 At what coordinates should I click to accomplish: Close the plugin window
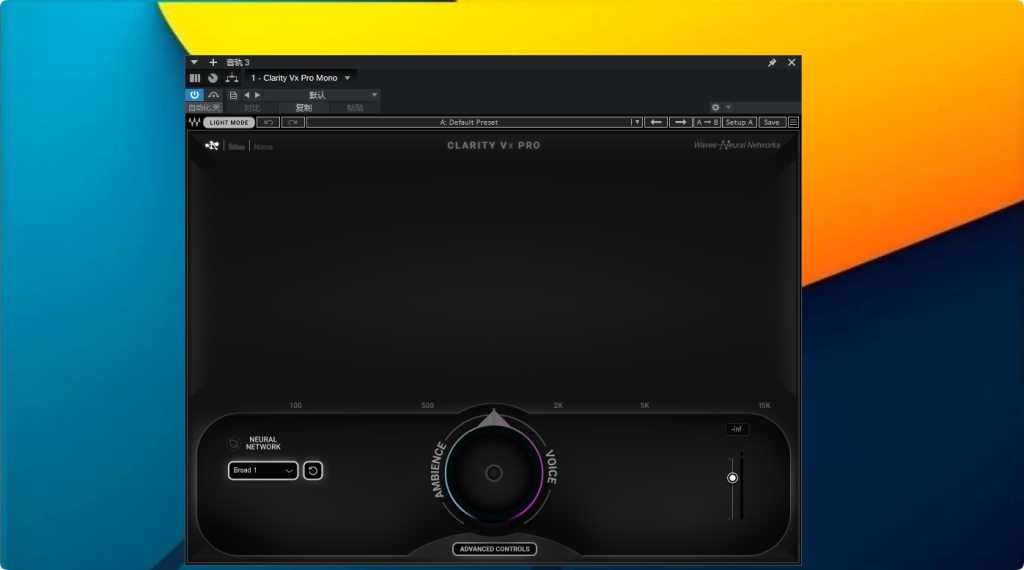point(792,63)
